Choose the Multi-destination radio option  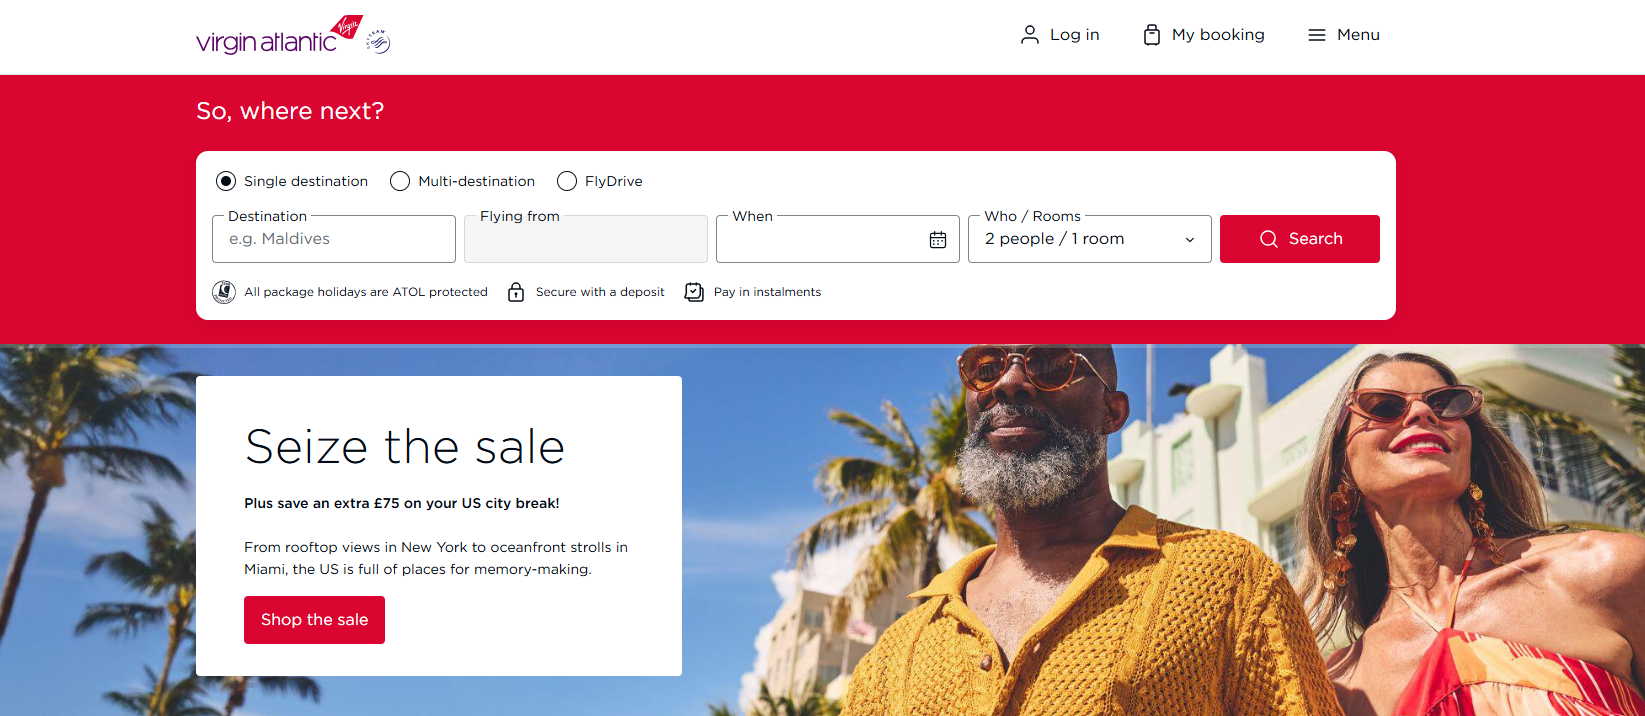400,181
